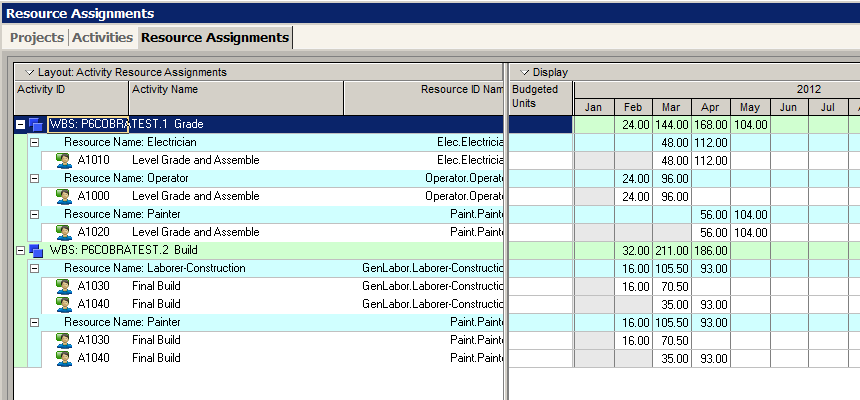Switch to the Projects tab
The height and width of the screenshot is (400, 860).
pyautogui.click(x=37, y=37)
